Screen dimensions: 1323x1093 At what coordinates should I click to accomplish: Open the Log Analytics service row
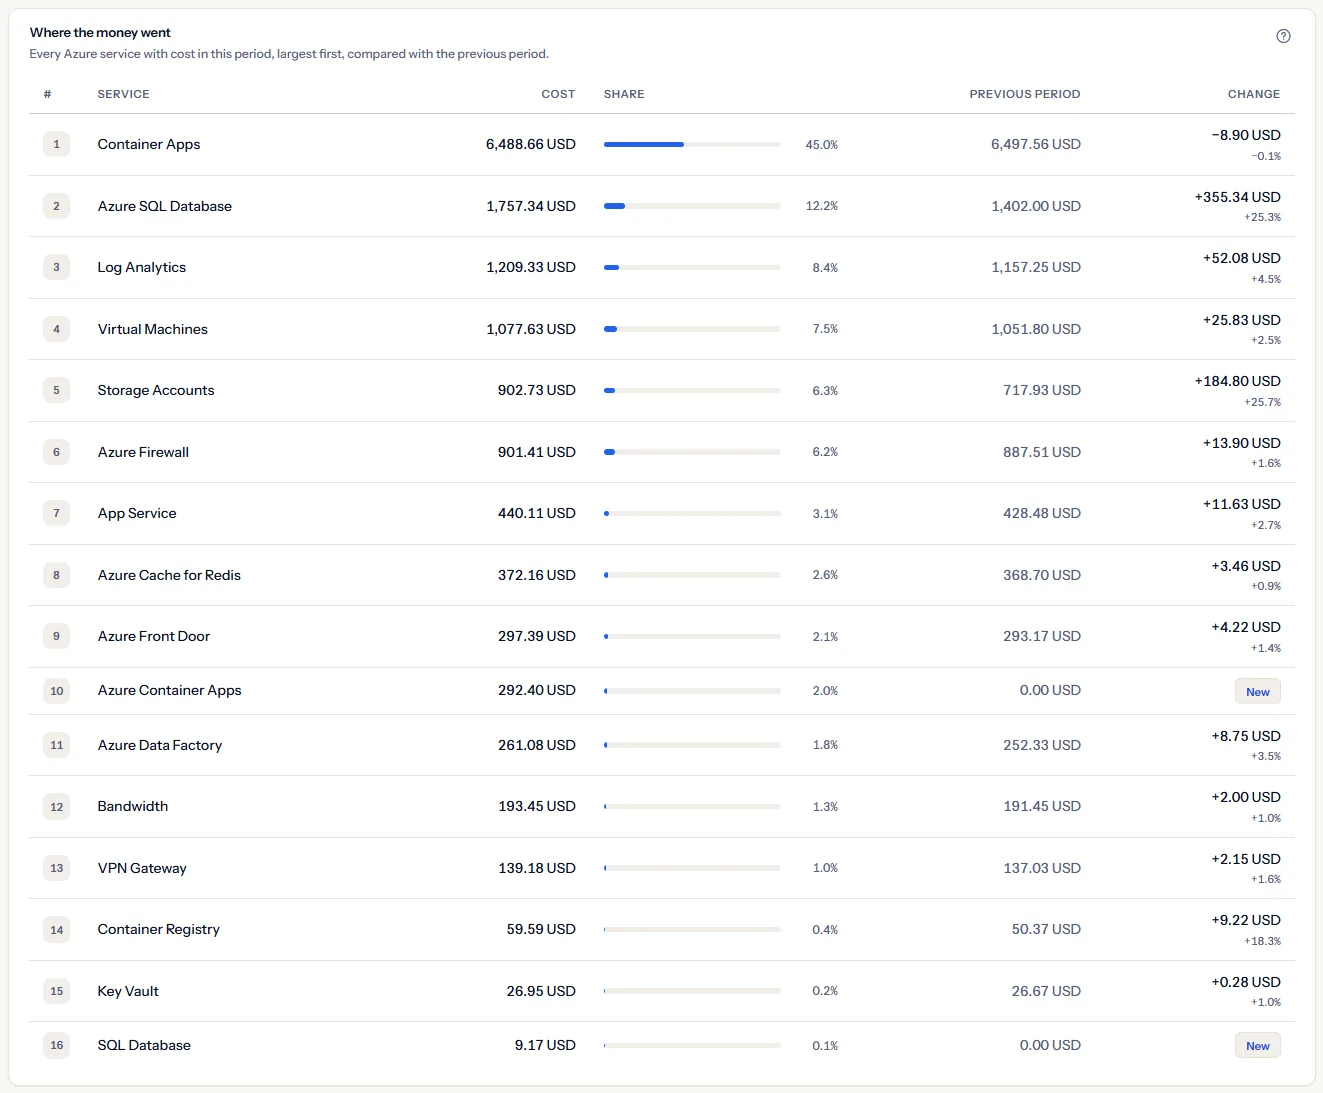point(662,267)
